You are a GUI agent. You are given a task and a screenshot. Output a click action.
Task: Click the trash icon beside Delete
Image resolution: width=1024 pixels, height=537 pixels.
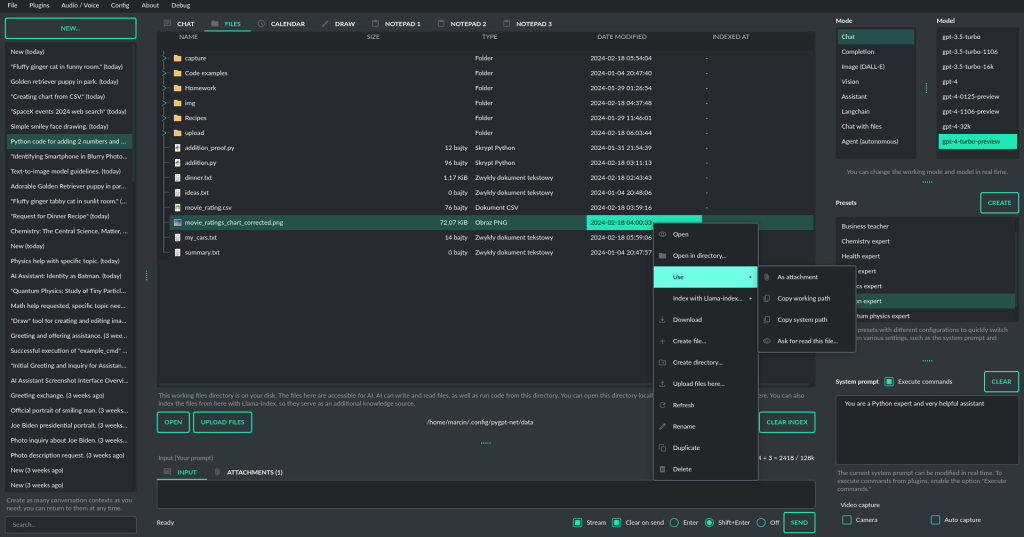[x=662, y=469]
